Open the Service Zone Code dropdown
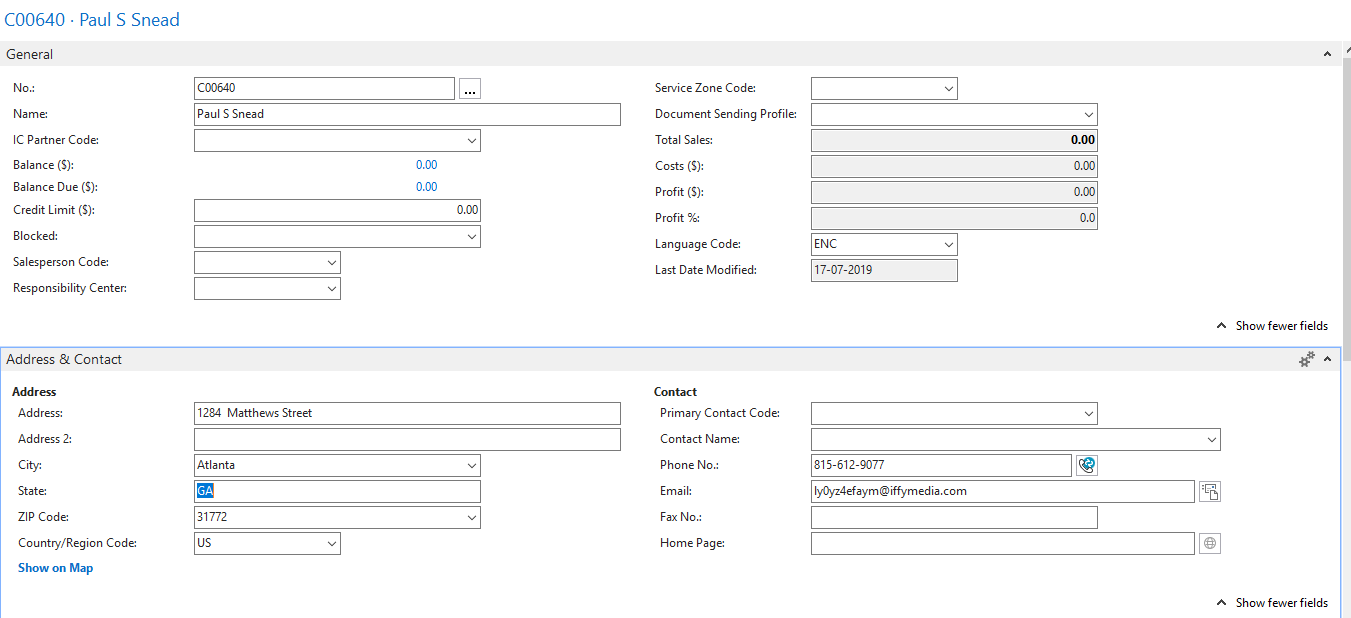Viewport: 1351px width, 618px height. (948, 88)
